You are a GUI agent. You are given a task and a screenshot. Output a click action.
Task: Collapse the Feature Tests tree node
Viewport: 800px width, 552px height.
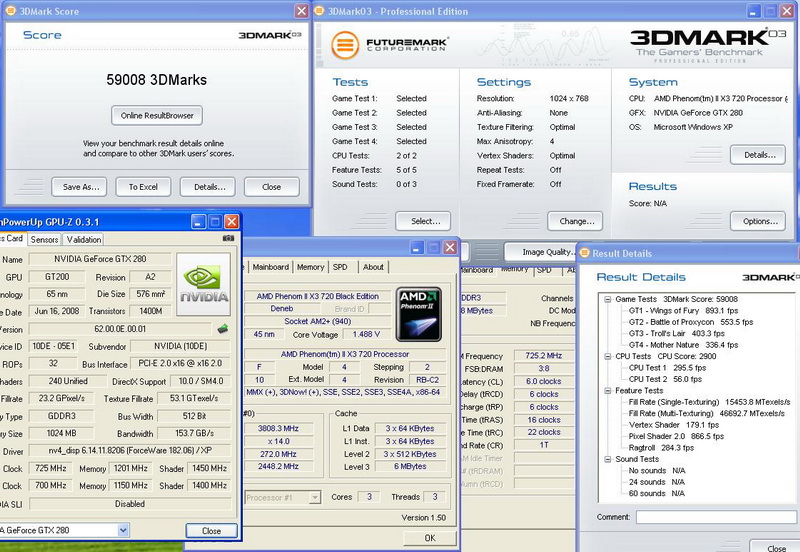pos(608,391)
